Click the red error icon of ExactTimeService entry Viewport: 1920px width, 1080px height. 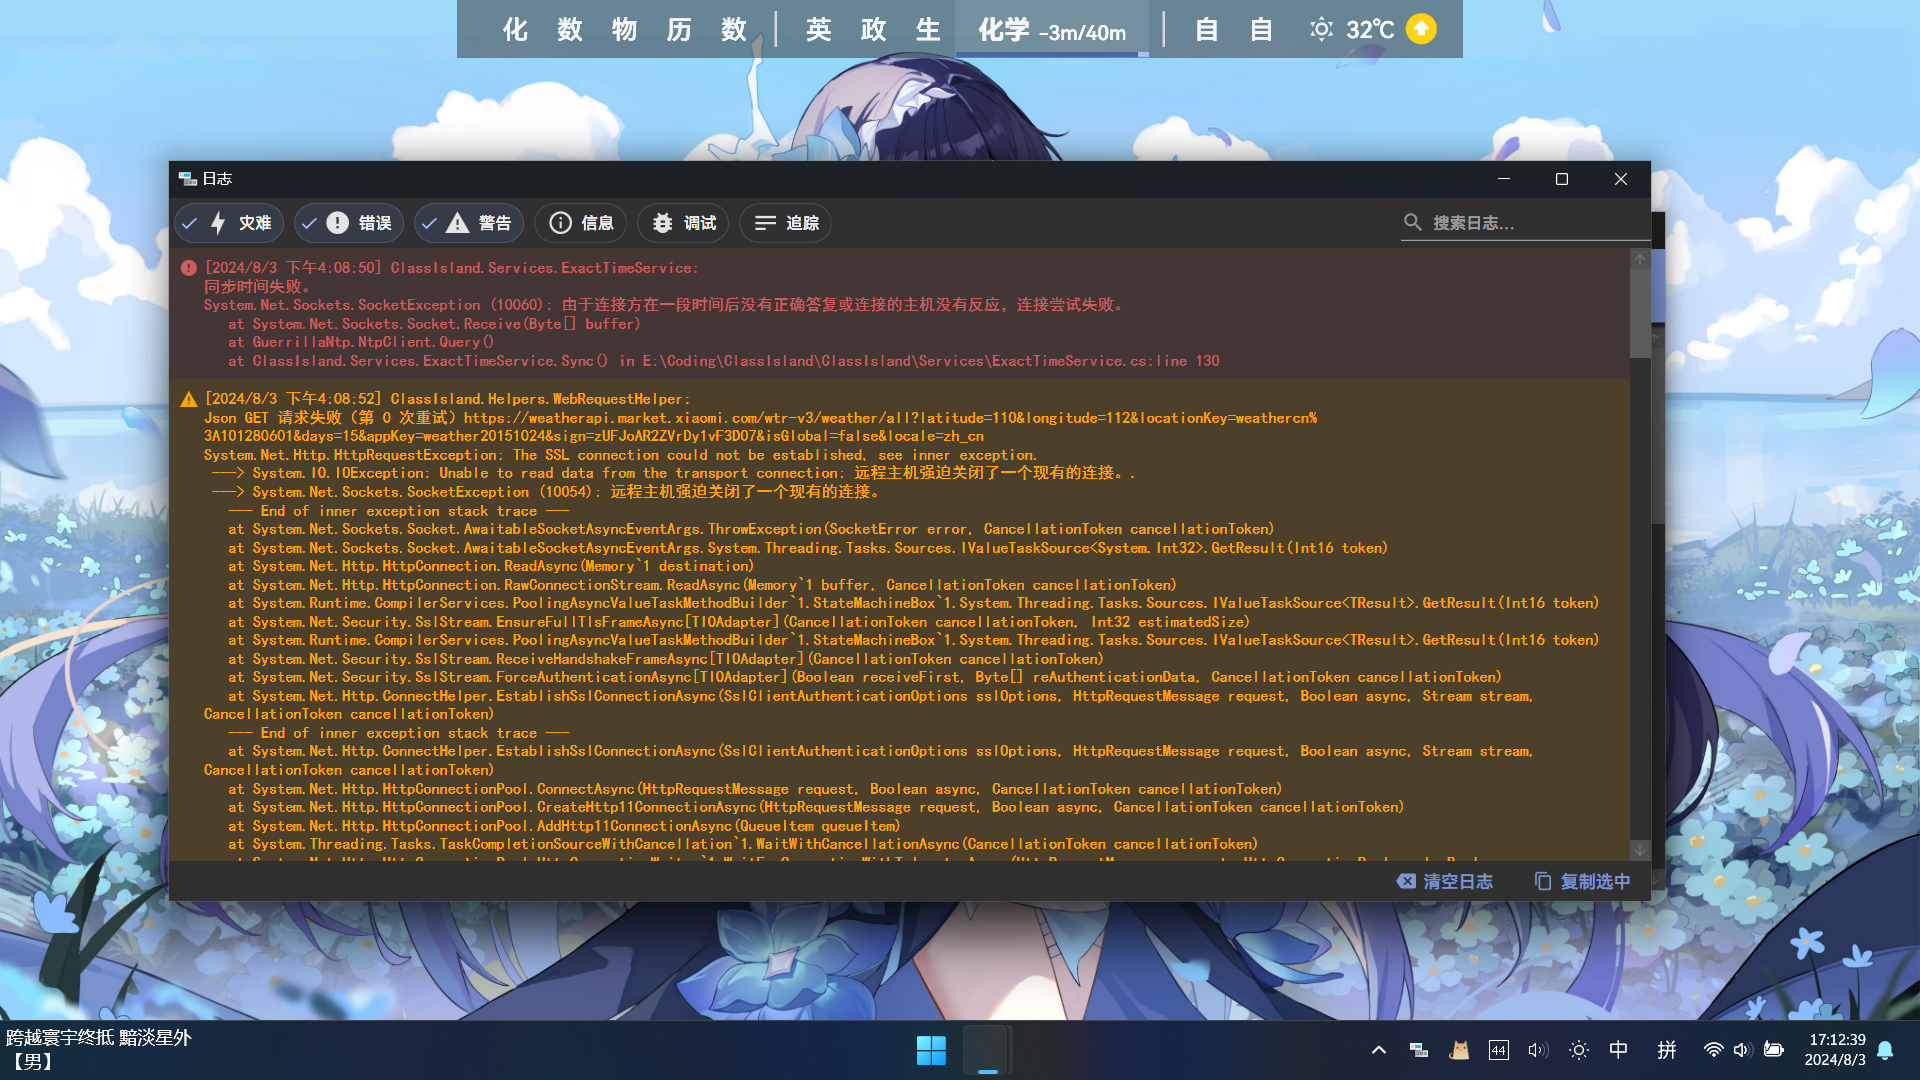tap(188, 268)
